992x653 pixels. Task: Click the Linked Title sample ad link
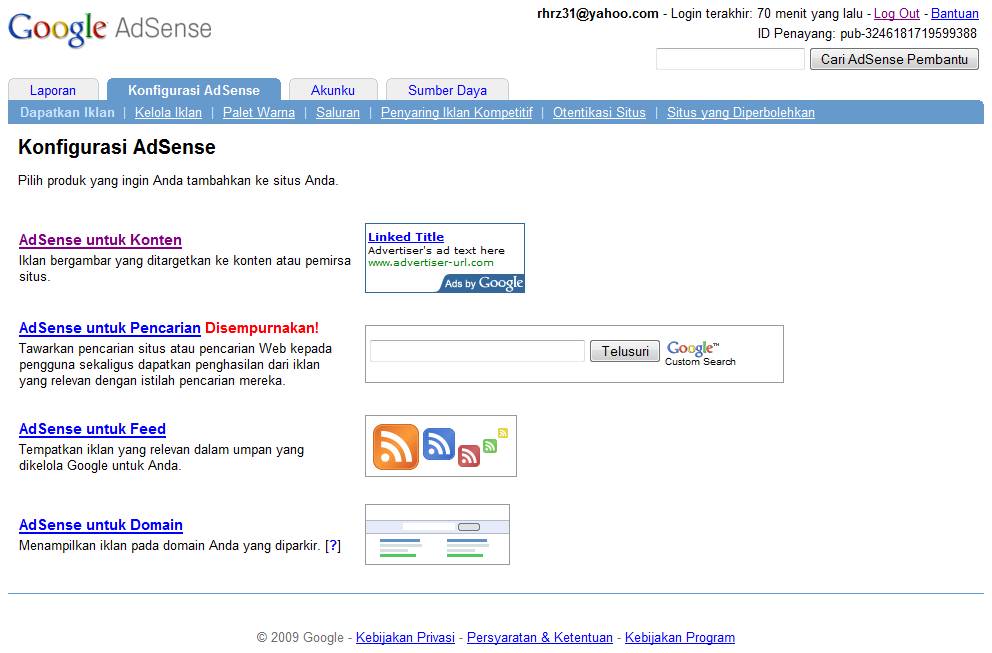tap(406, 237)
